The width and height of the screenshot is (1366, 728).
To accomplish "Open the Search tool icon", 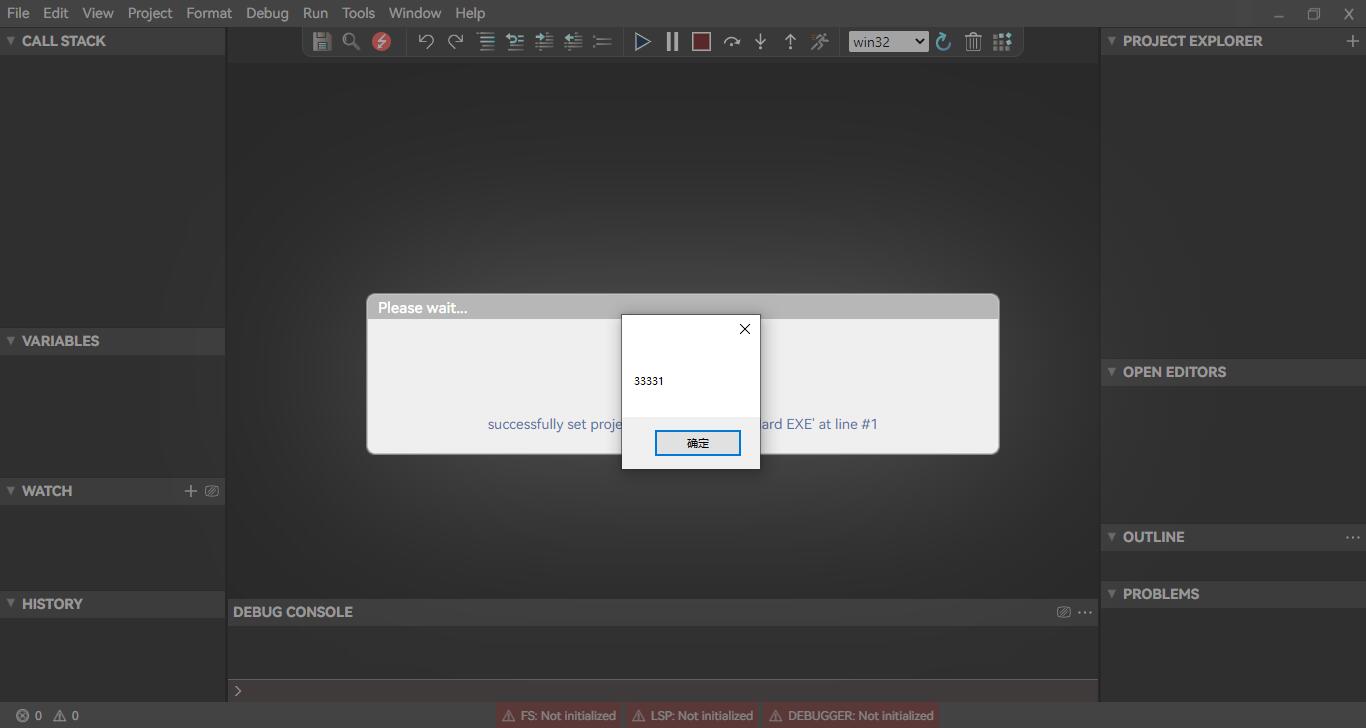I will tap(351, 41).
